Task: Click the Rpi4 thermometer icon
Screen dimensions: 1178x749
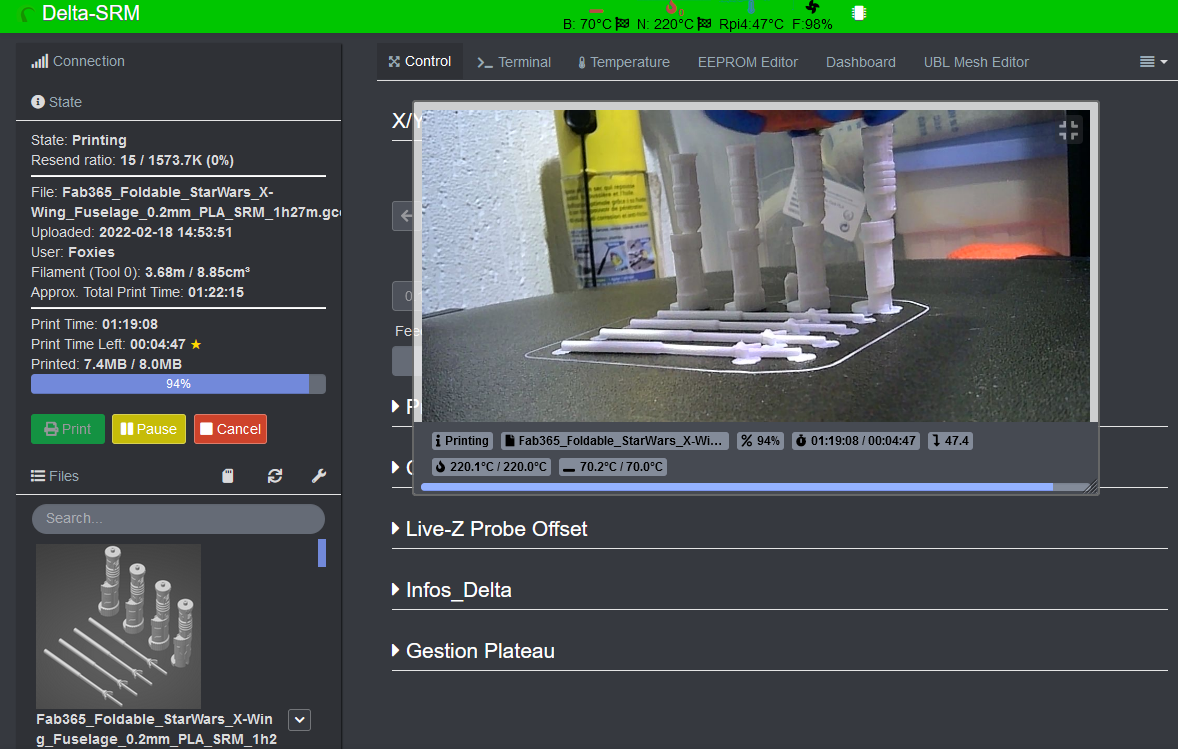Action: coord(750,8)
